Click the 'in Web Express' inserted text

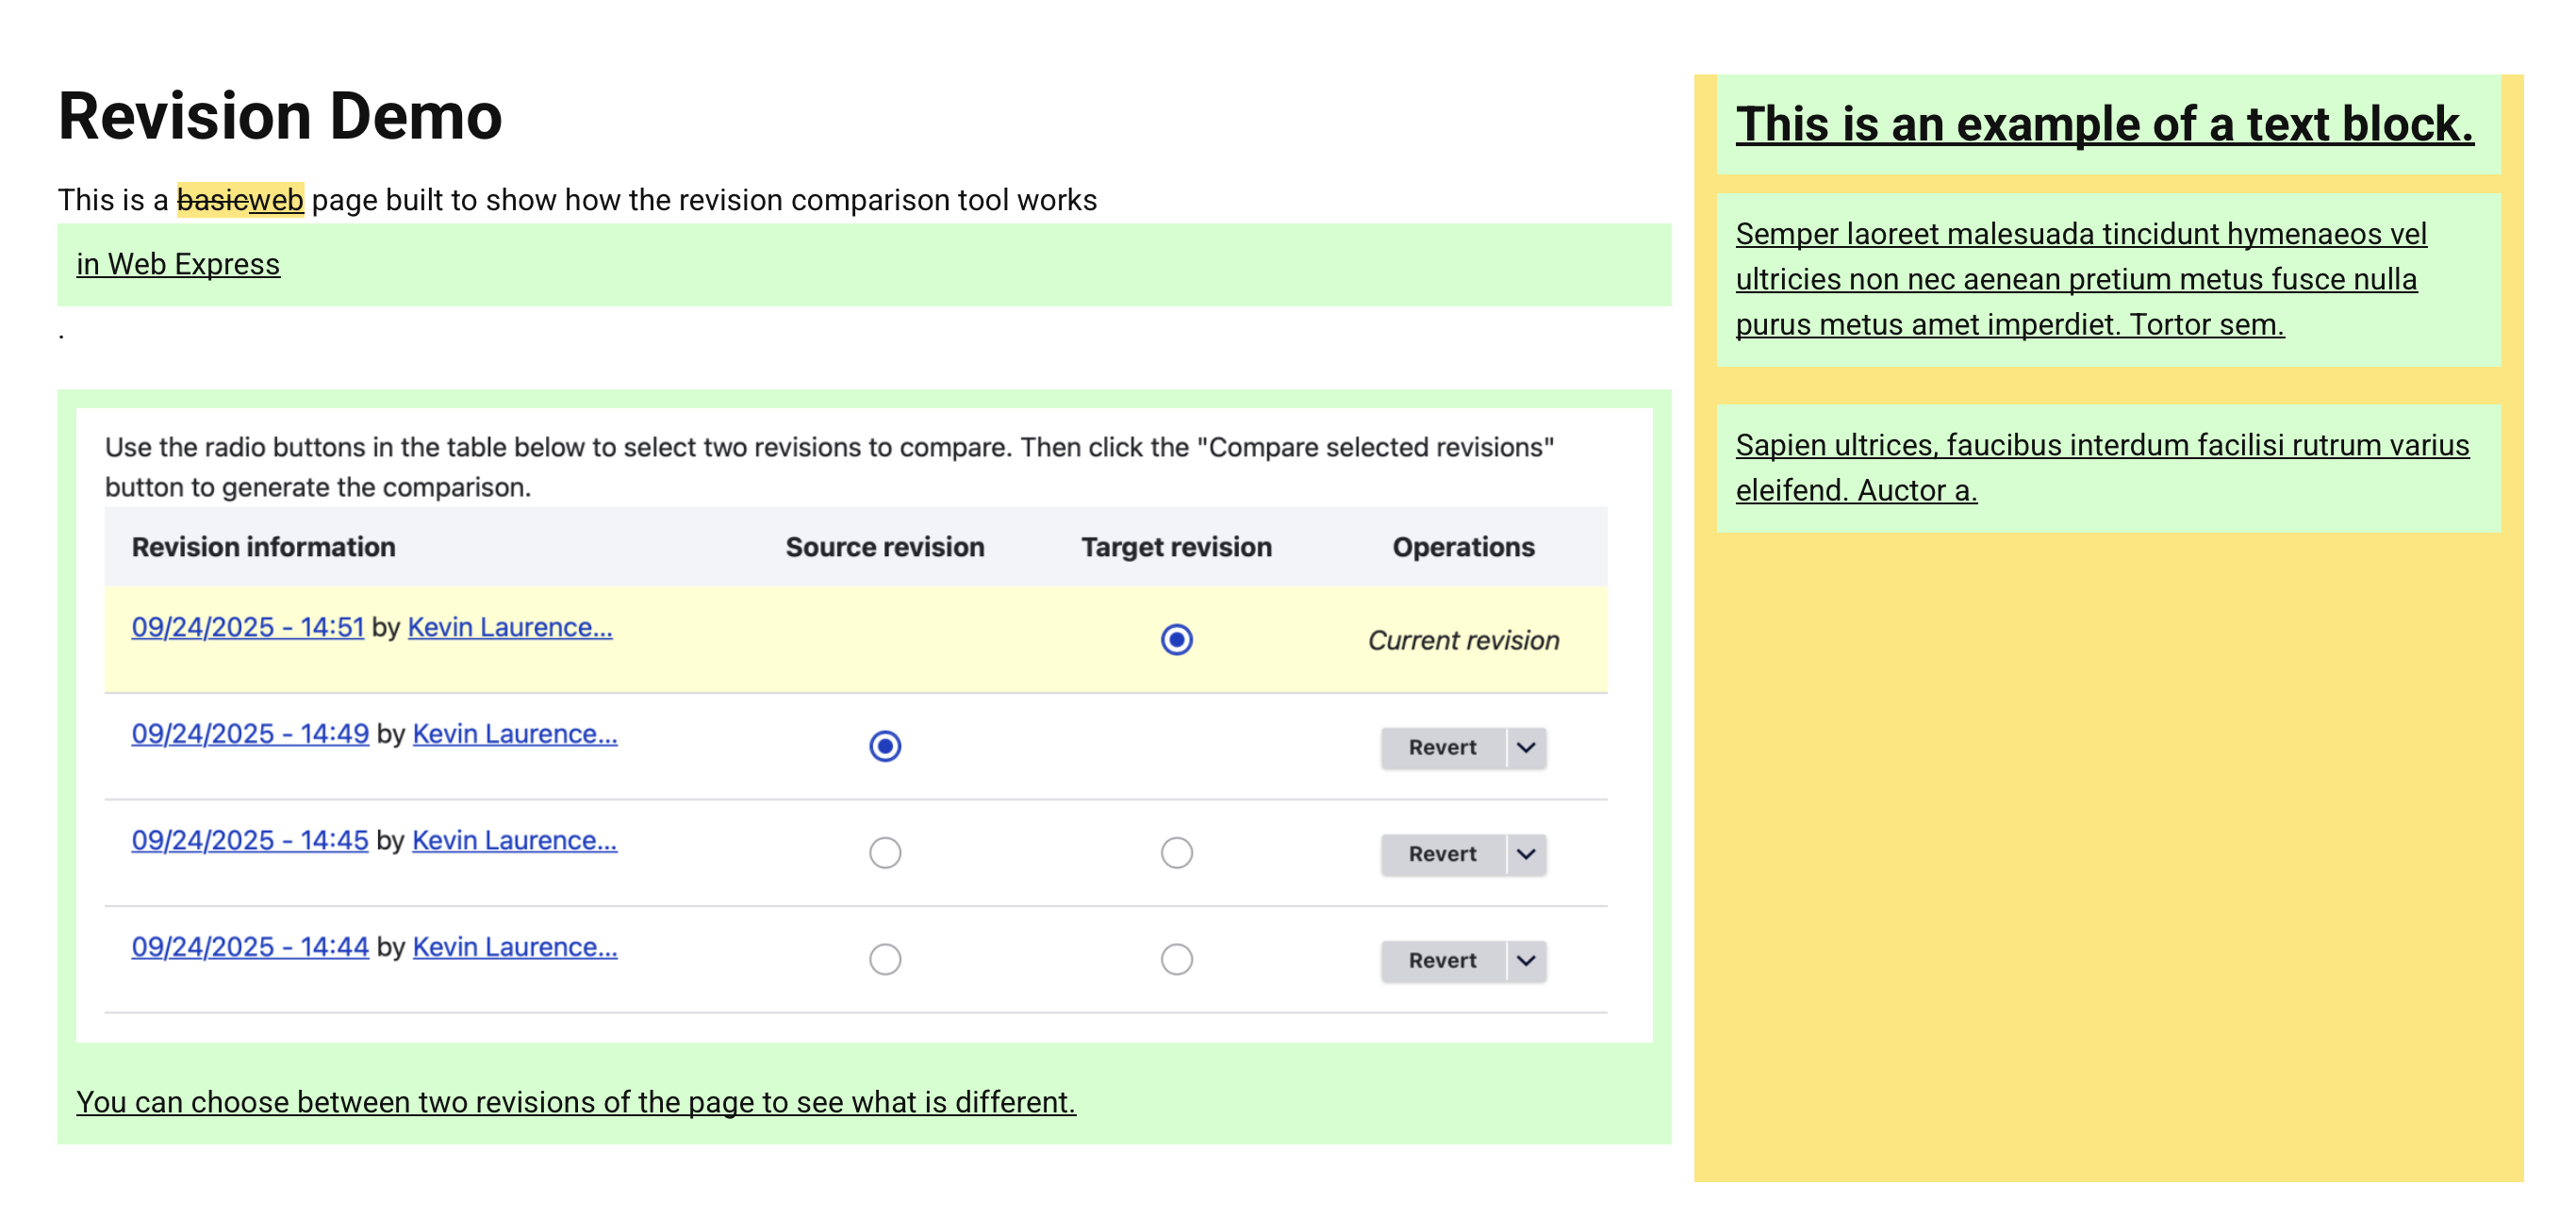tap(178, 264)
